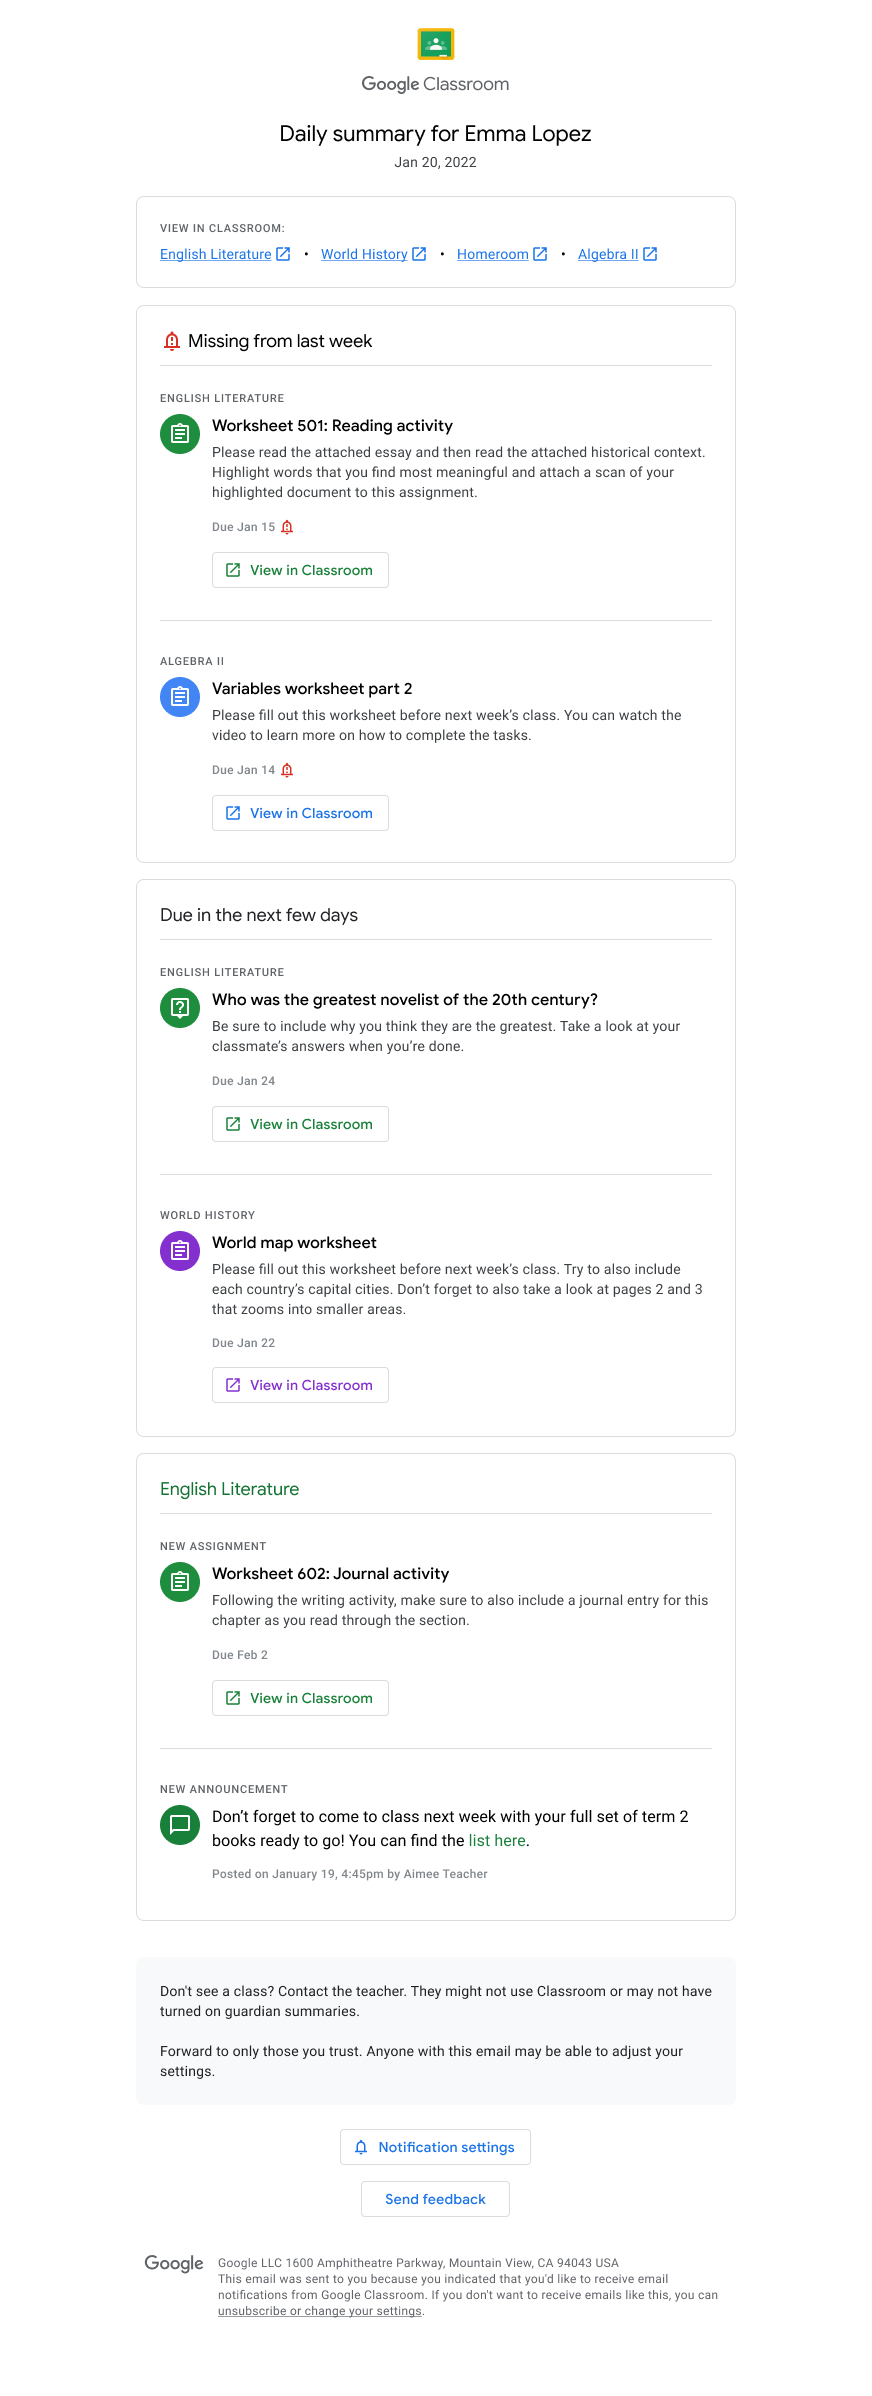Viewport: 872px width, 2396px height.
Task: Click the question icon for greatest novelist
Action: click(x=180, y=1008)
